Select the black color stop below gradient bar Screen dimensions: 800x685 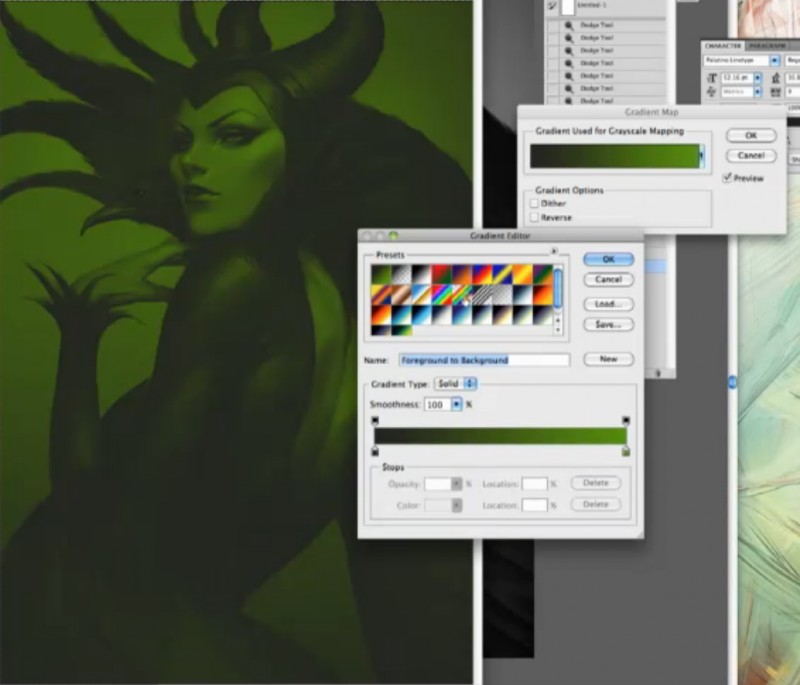[x=375, y=451]
